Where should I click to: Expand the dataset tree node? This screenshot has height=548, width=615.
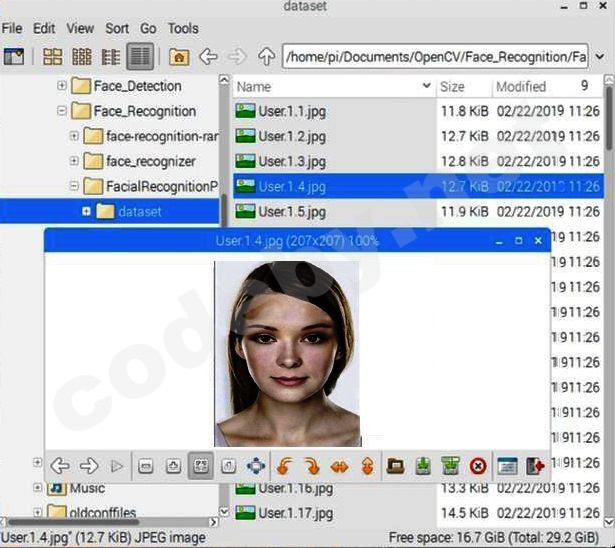click(86, 211)
